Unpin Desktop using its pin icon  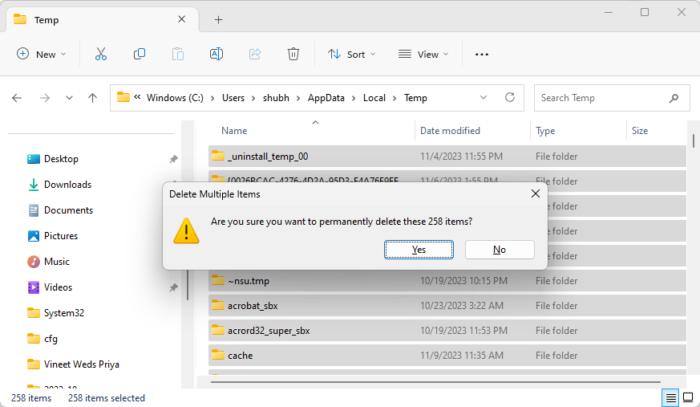[174, 159]
